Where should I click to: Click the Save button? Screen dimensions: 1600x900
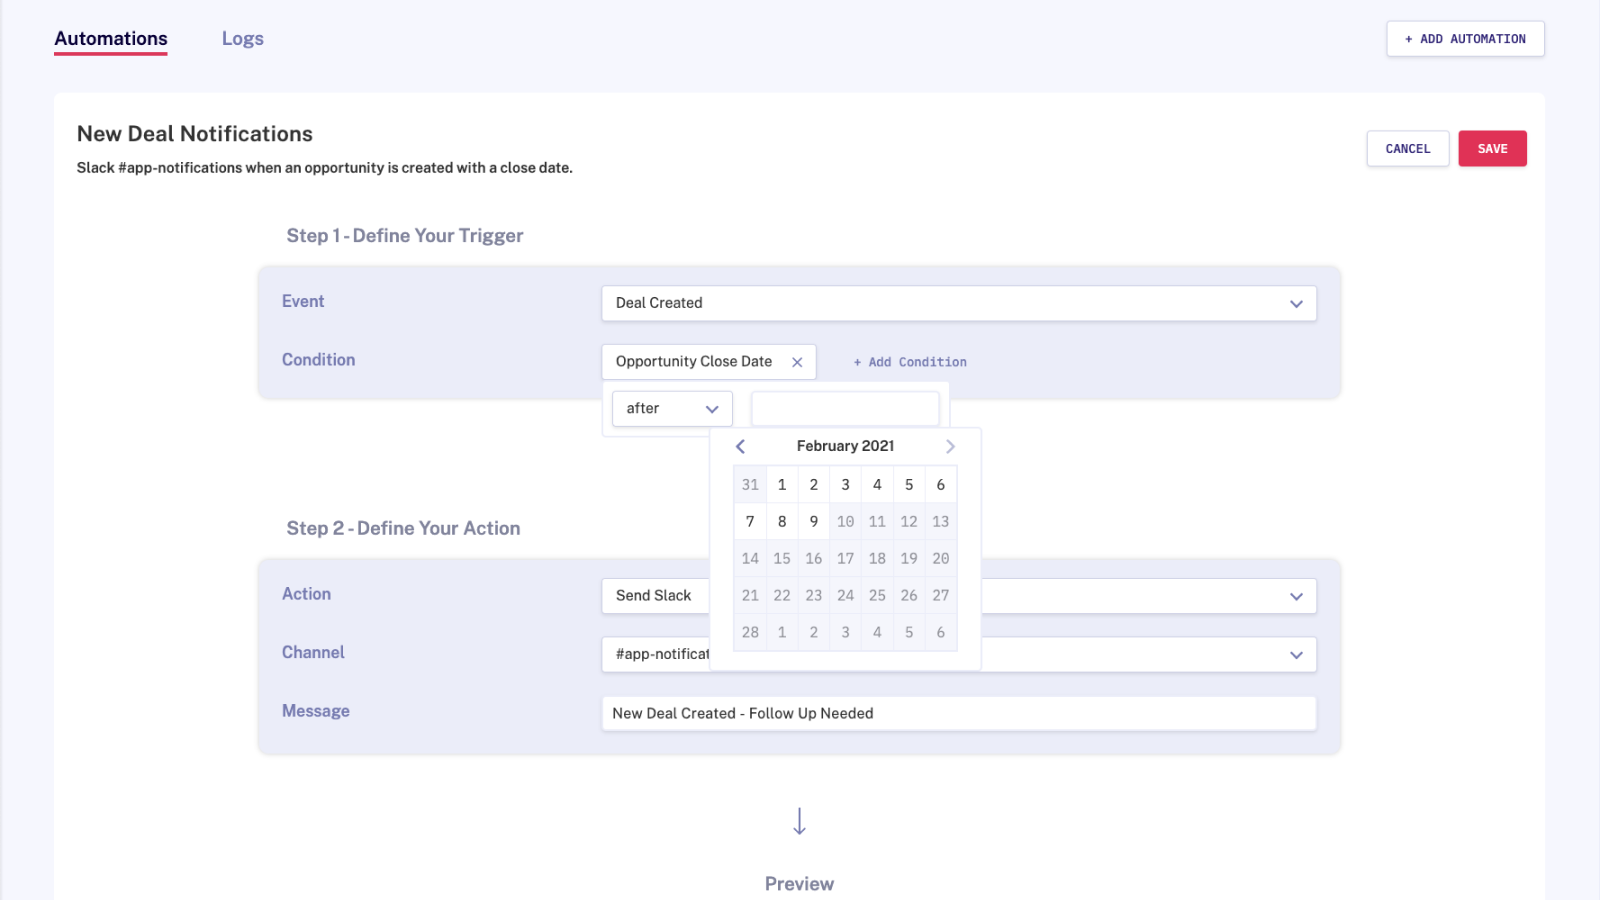point(1492,149)
